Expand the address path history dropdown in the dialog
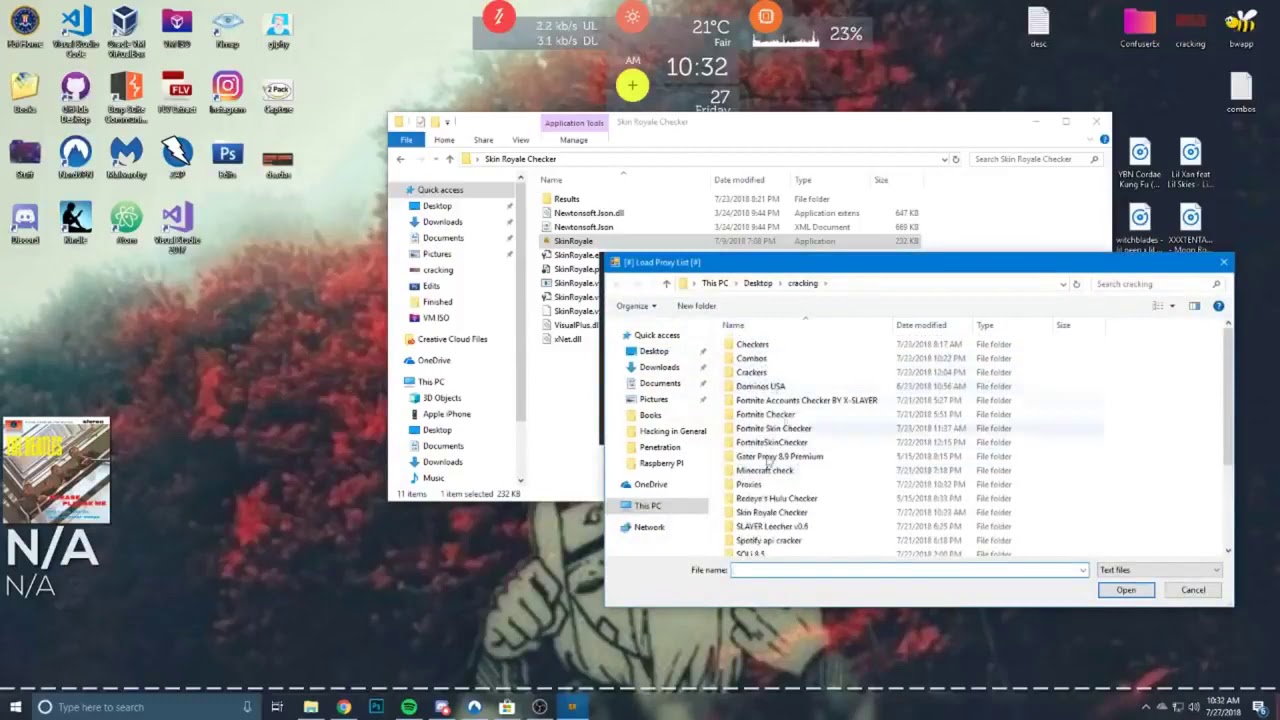1280x720 pixels. [x=1062, y=284]
